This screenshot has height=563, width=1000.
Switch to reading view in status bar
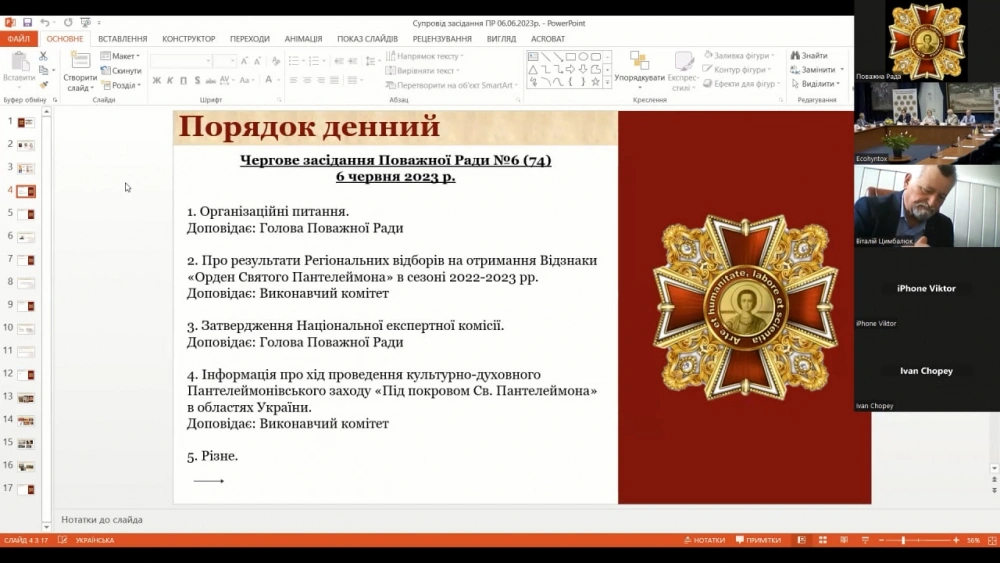pos(844,540)
